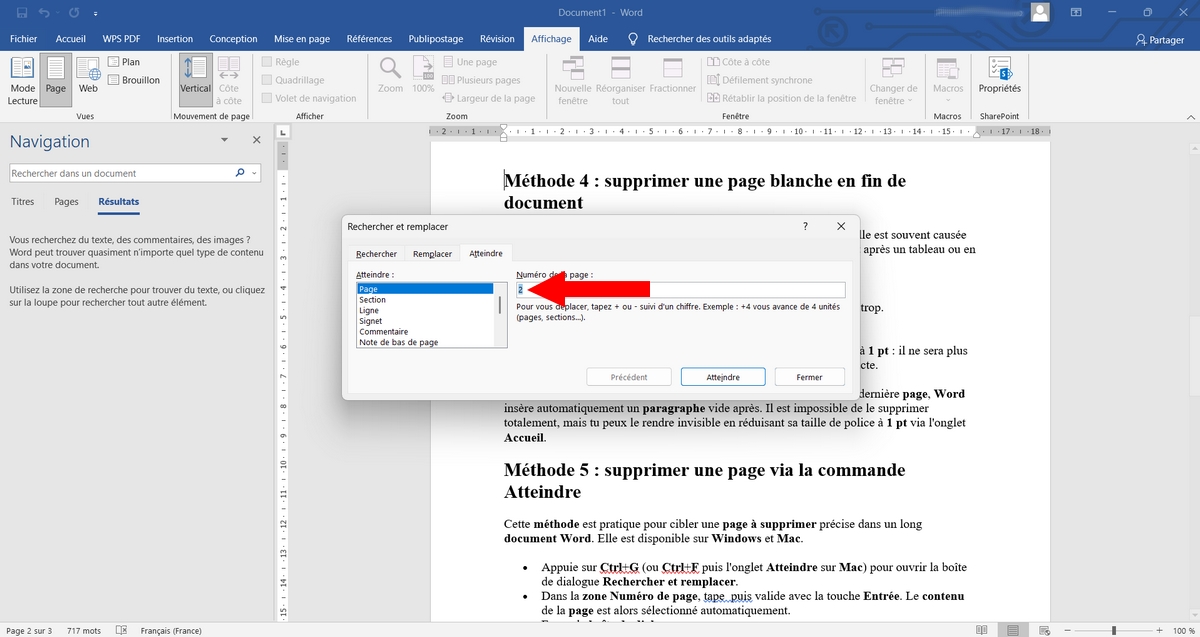Select Ligne in Atteindre list
This screenshot has width=1200, height=637.
[x=426, y=311]
